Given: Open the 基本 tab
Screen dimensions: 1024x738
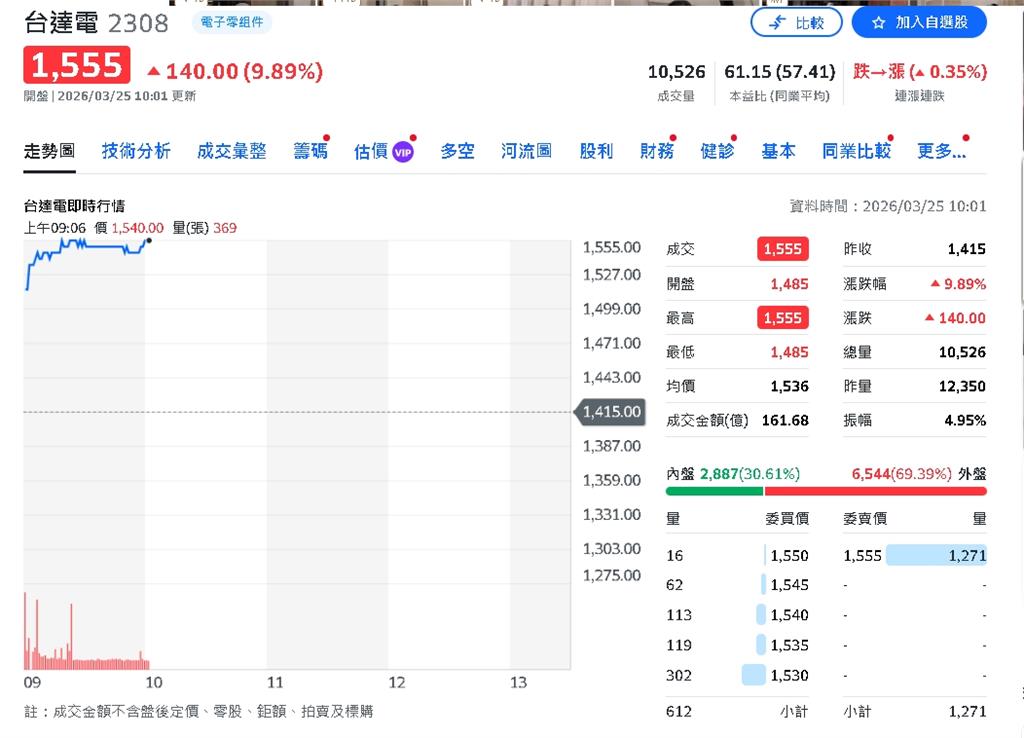Looking at the screenshot, I should pos(778,151).
